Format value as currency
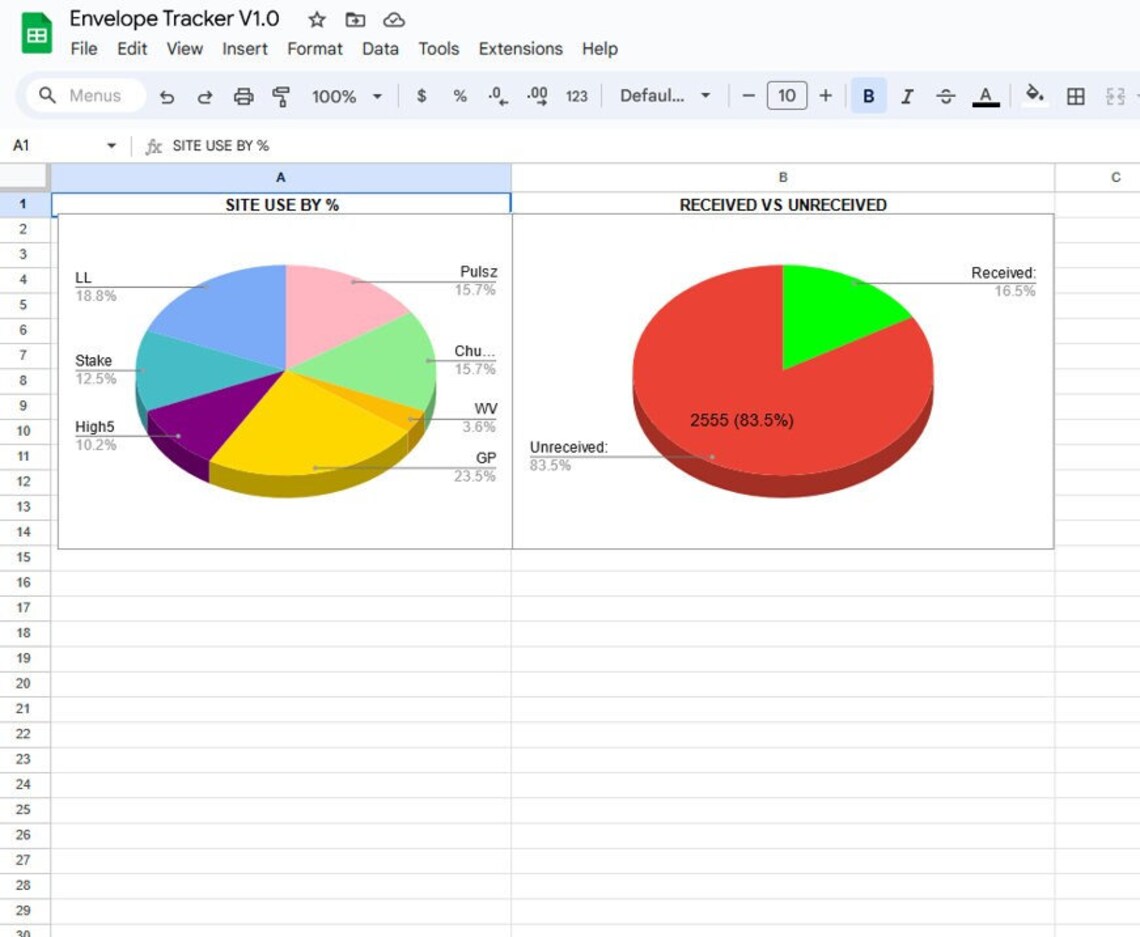This screenshot has width=1140, height=937. [422, 96]
